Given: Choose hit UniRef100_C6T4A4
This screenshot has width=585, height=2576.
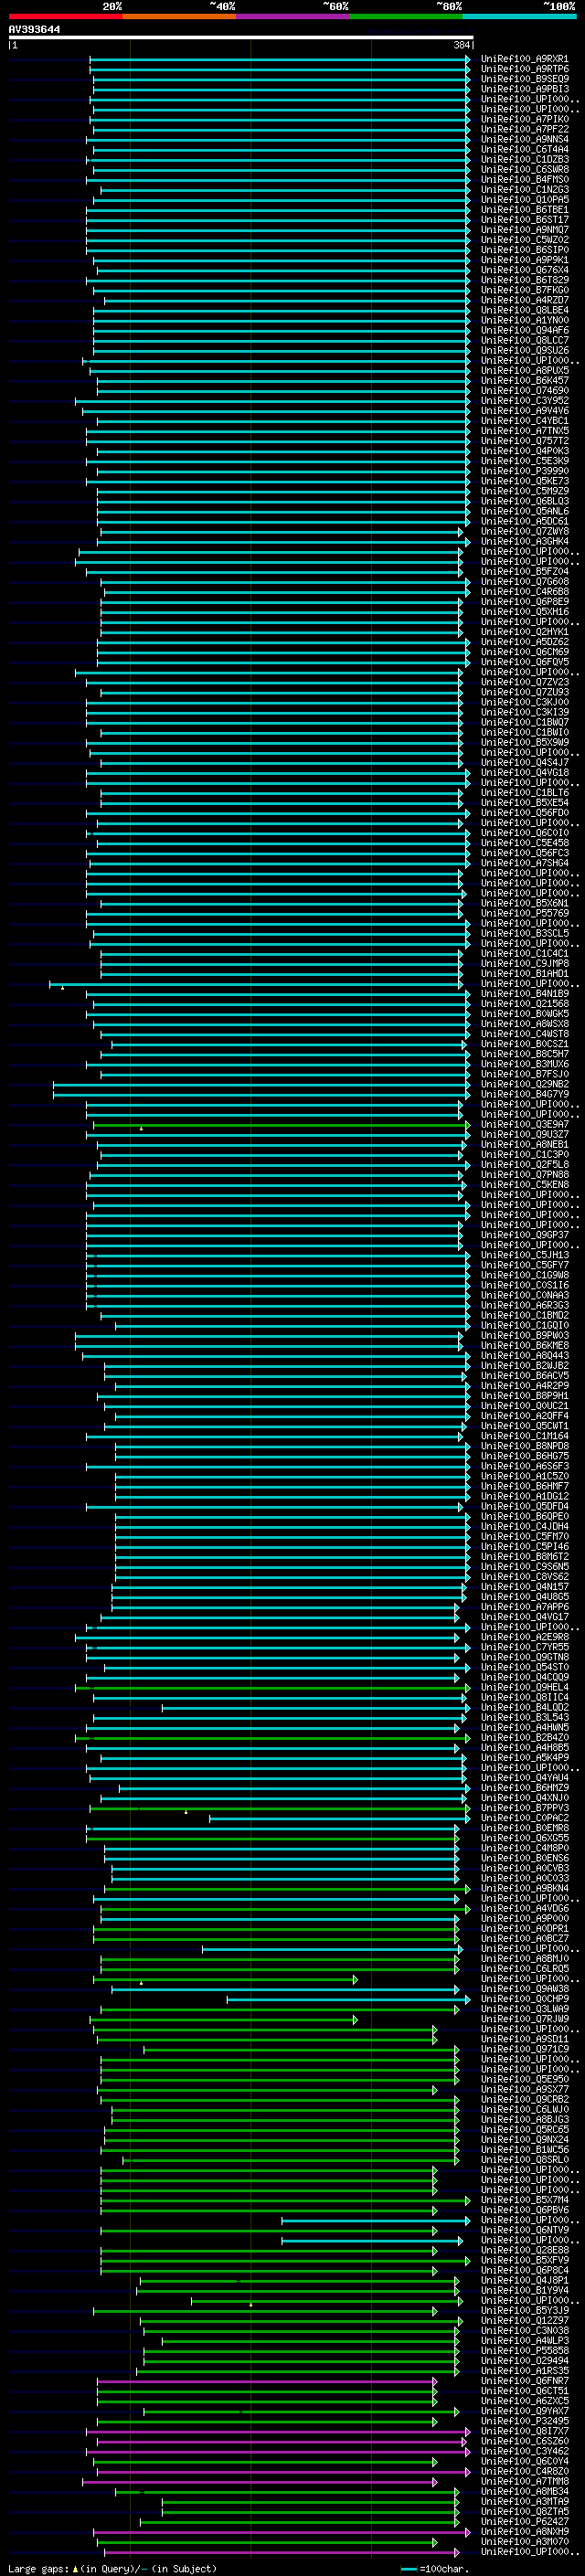Looking at the screenshot, I should click(x=525, y=149).
